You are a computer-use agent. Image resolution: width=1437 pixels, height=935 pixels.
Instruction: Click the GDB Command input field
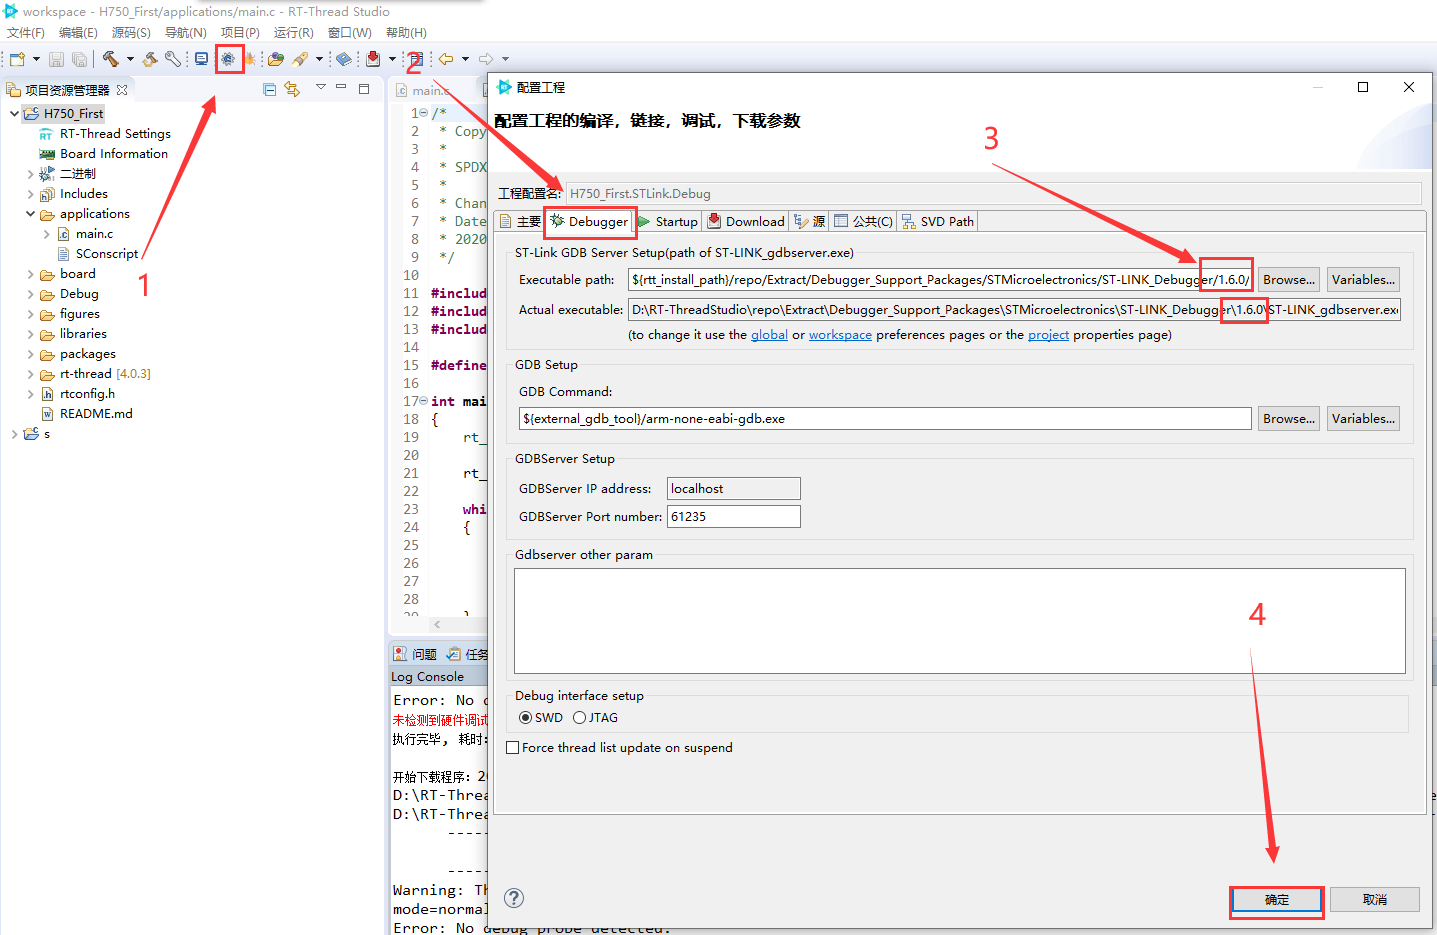[885, 419]
